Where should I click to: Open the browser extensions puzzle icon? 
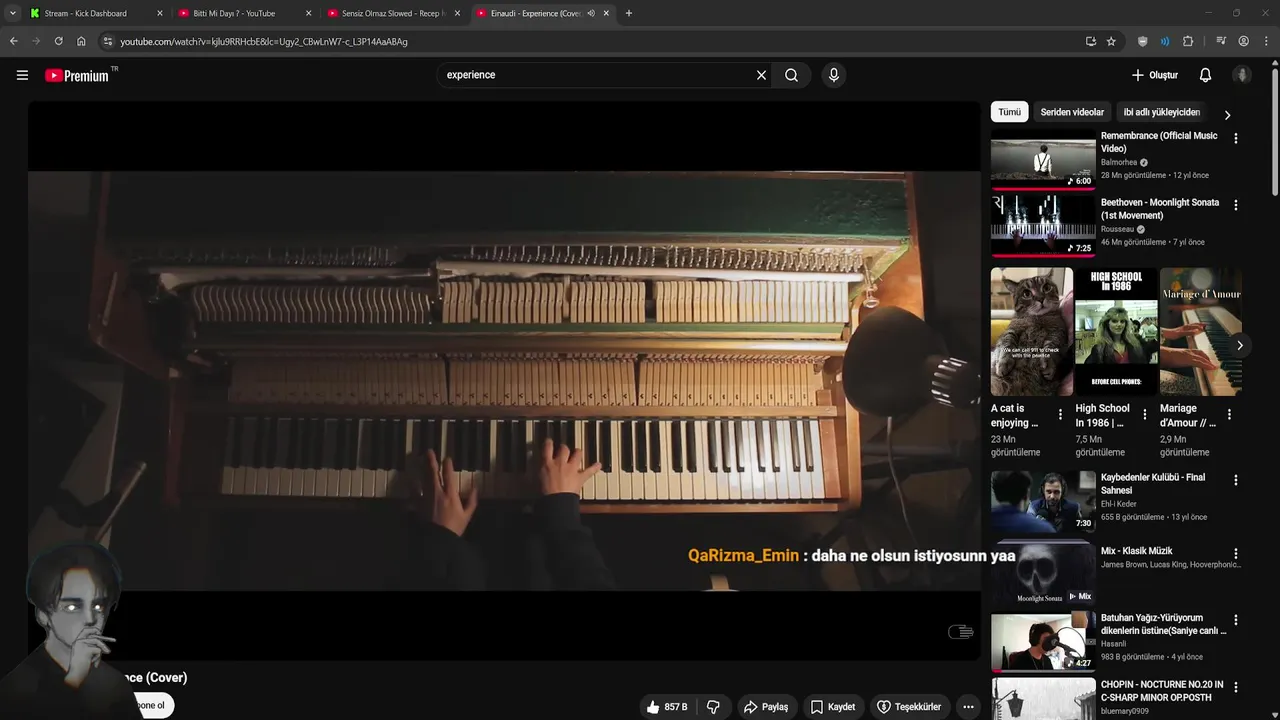point(1188,41)
